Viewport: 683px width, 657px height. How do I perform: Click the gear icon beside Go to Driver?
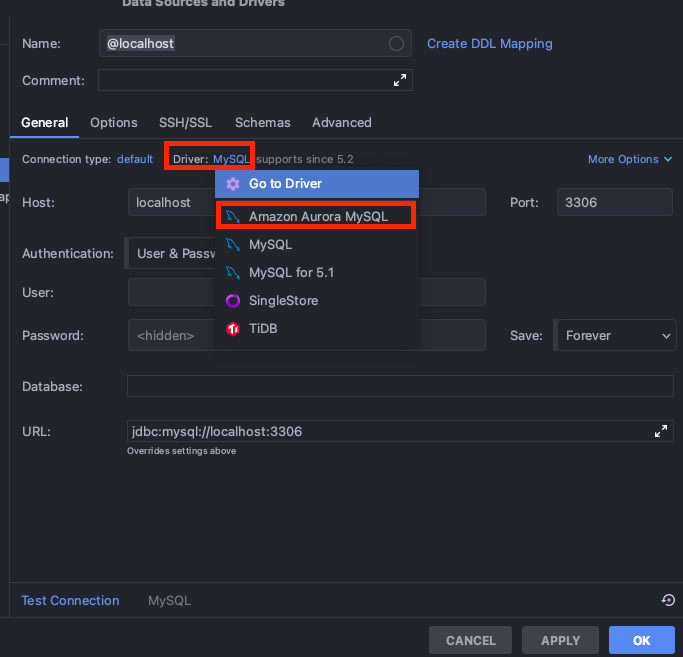(233, 184)
